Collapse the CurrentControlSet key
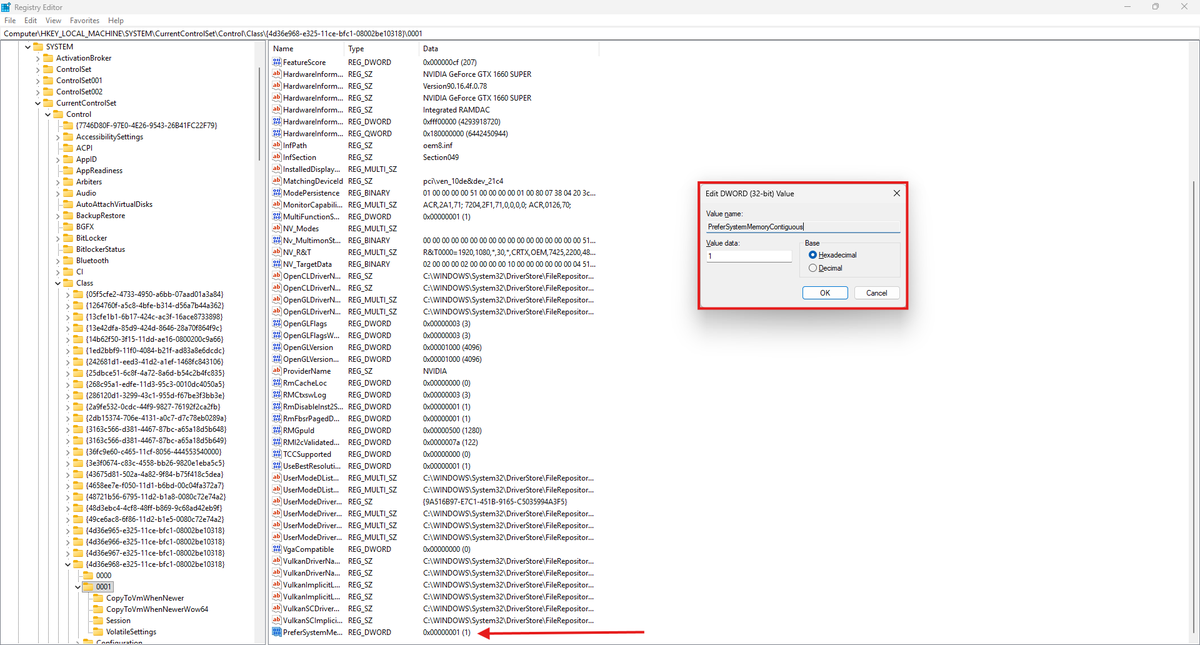The image size is (1200, 645). [38, 103]
